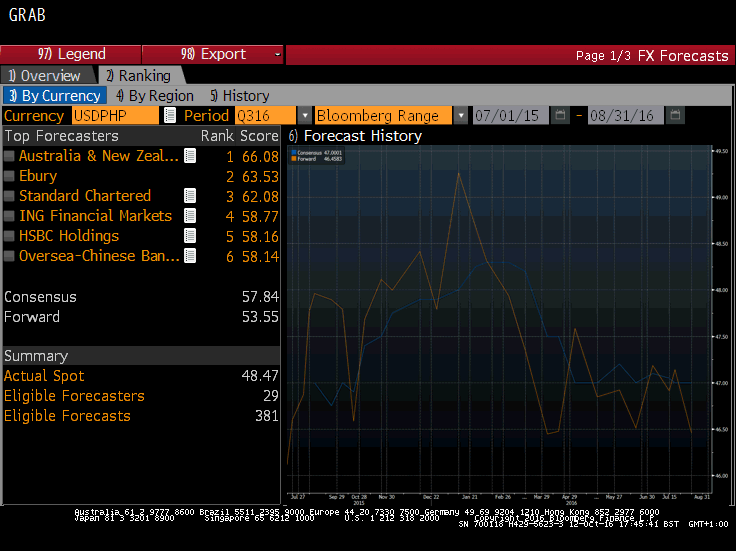Click the start date field 07/01/15
The width and height of the screenshot is (736, 551).
click(510, 115)
